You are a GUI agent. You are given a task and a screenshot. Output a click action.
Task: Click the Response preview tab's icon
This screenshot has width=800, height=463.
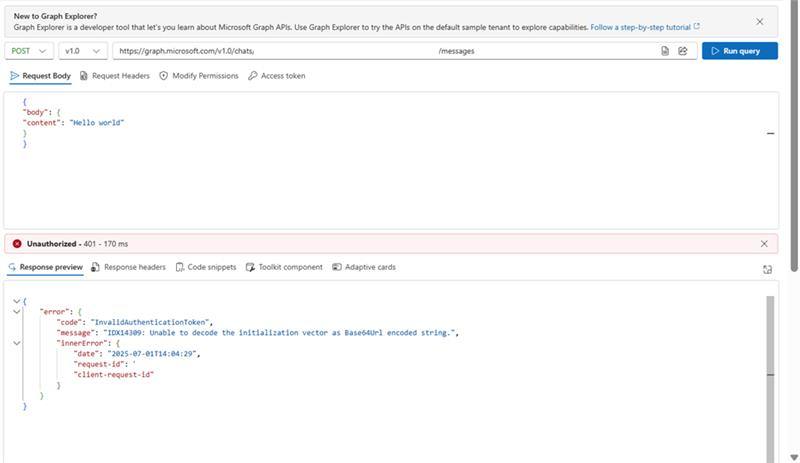tap(12, 267)
